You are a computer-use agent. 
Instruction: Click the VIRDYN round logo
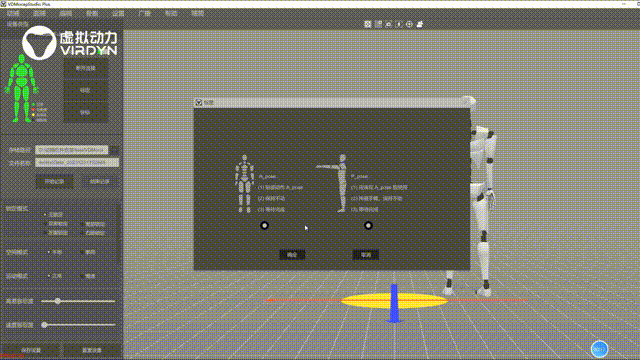(x=39, y=43)
